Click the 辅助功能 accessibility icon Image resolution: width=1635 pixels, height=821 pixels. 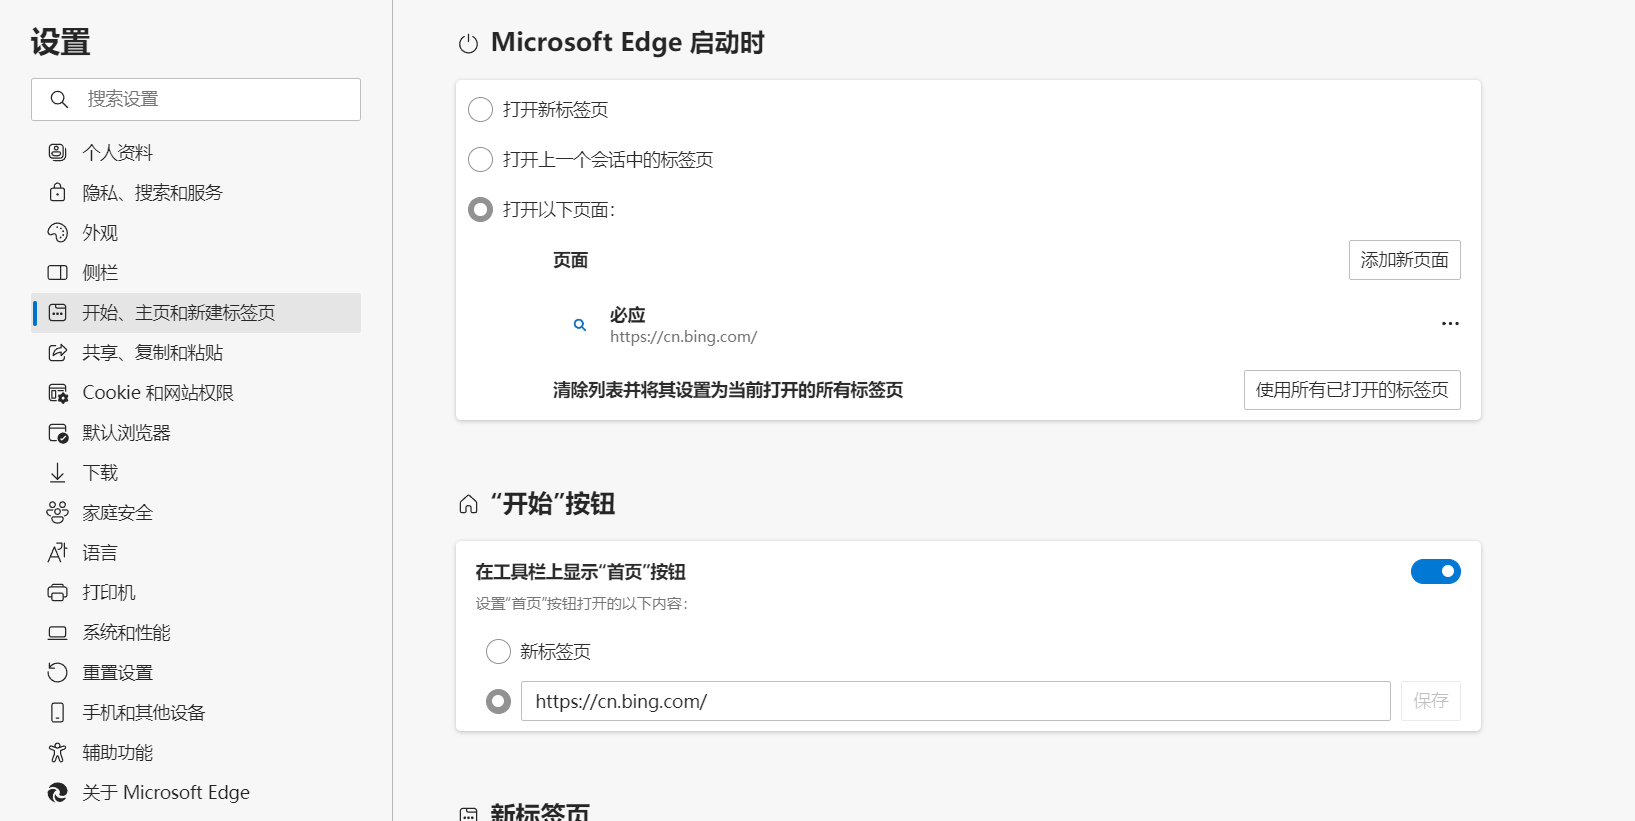coord(58,752)
